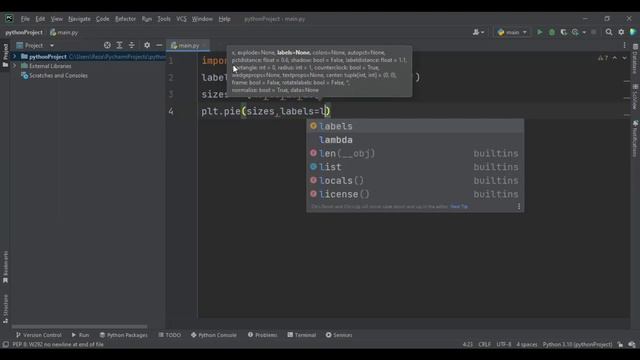Open the File menu
640x360 pixels.
coord(25,19)
